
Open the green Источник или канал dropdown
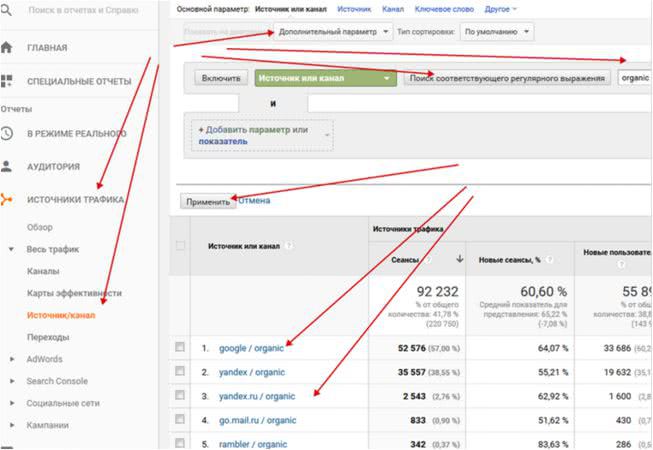[x=324, y=78]
